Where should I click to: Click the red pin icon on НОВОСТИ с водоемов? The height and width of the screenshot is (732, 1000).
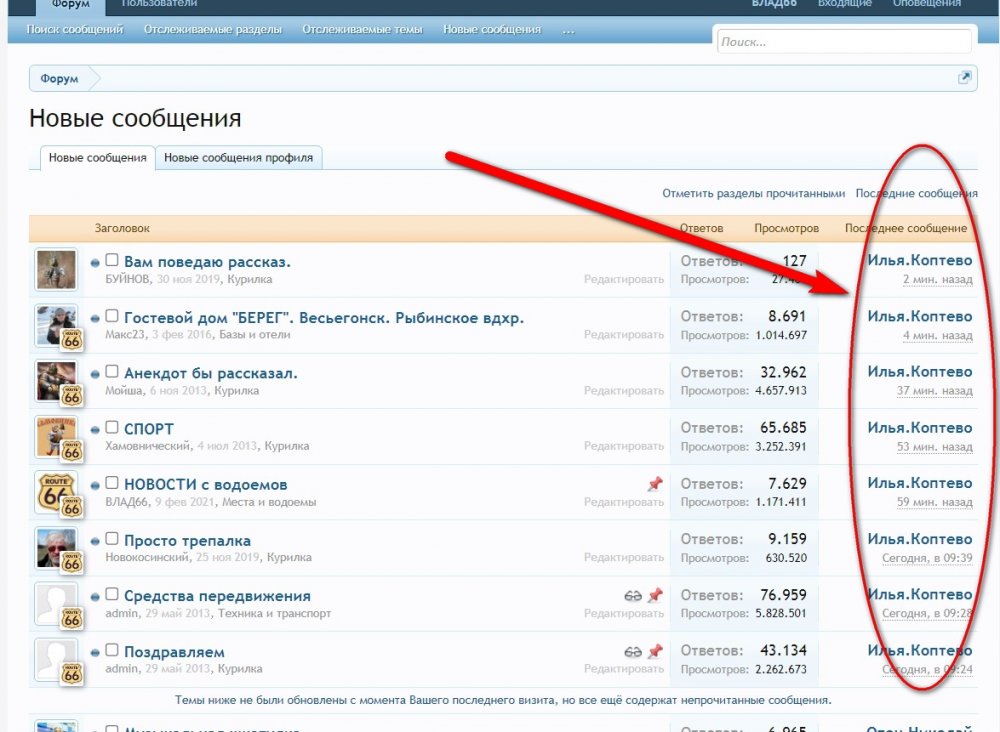[x=655, y=484]
